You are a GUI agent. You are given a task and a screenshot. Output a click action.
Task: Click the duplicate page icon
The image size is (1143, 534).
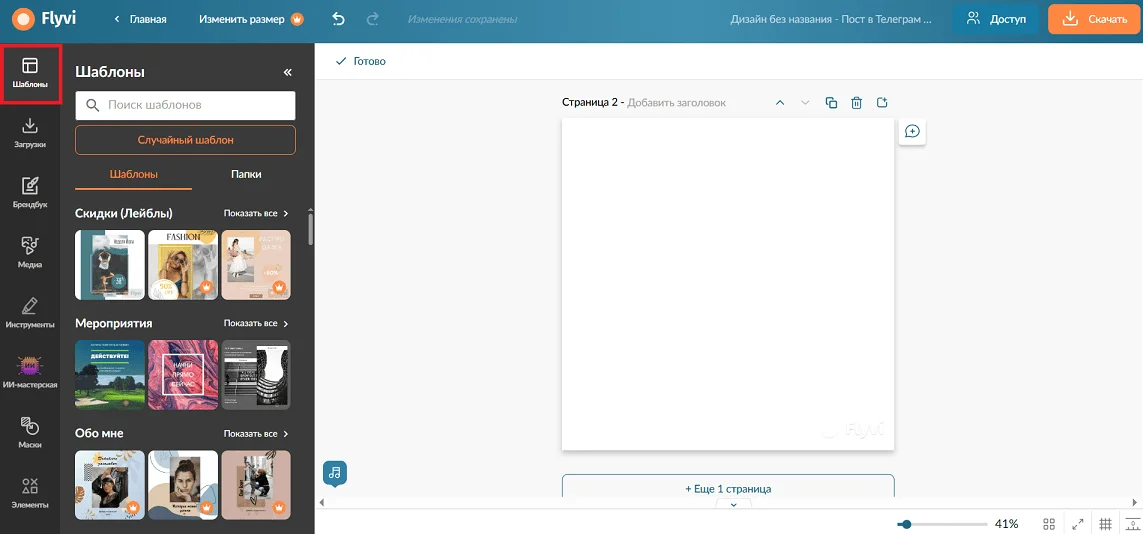[831, 103]
